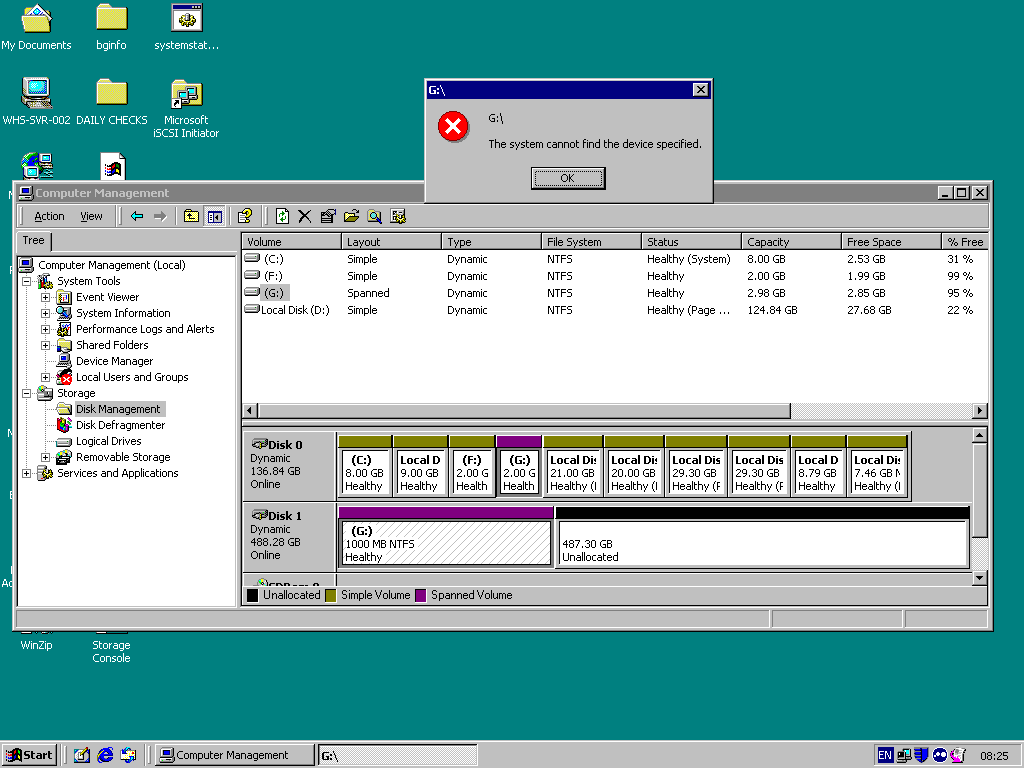Collapse the Storage tree node
1024x768 pixels.
26,393
